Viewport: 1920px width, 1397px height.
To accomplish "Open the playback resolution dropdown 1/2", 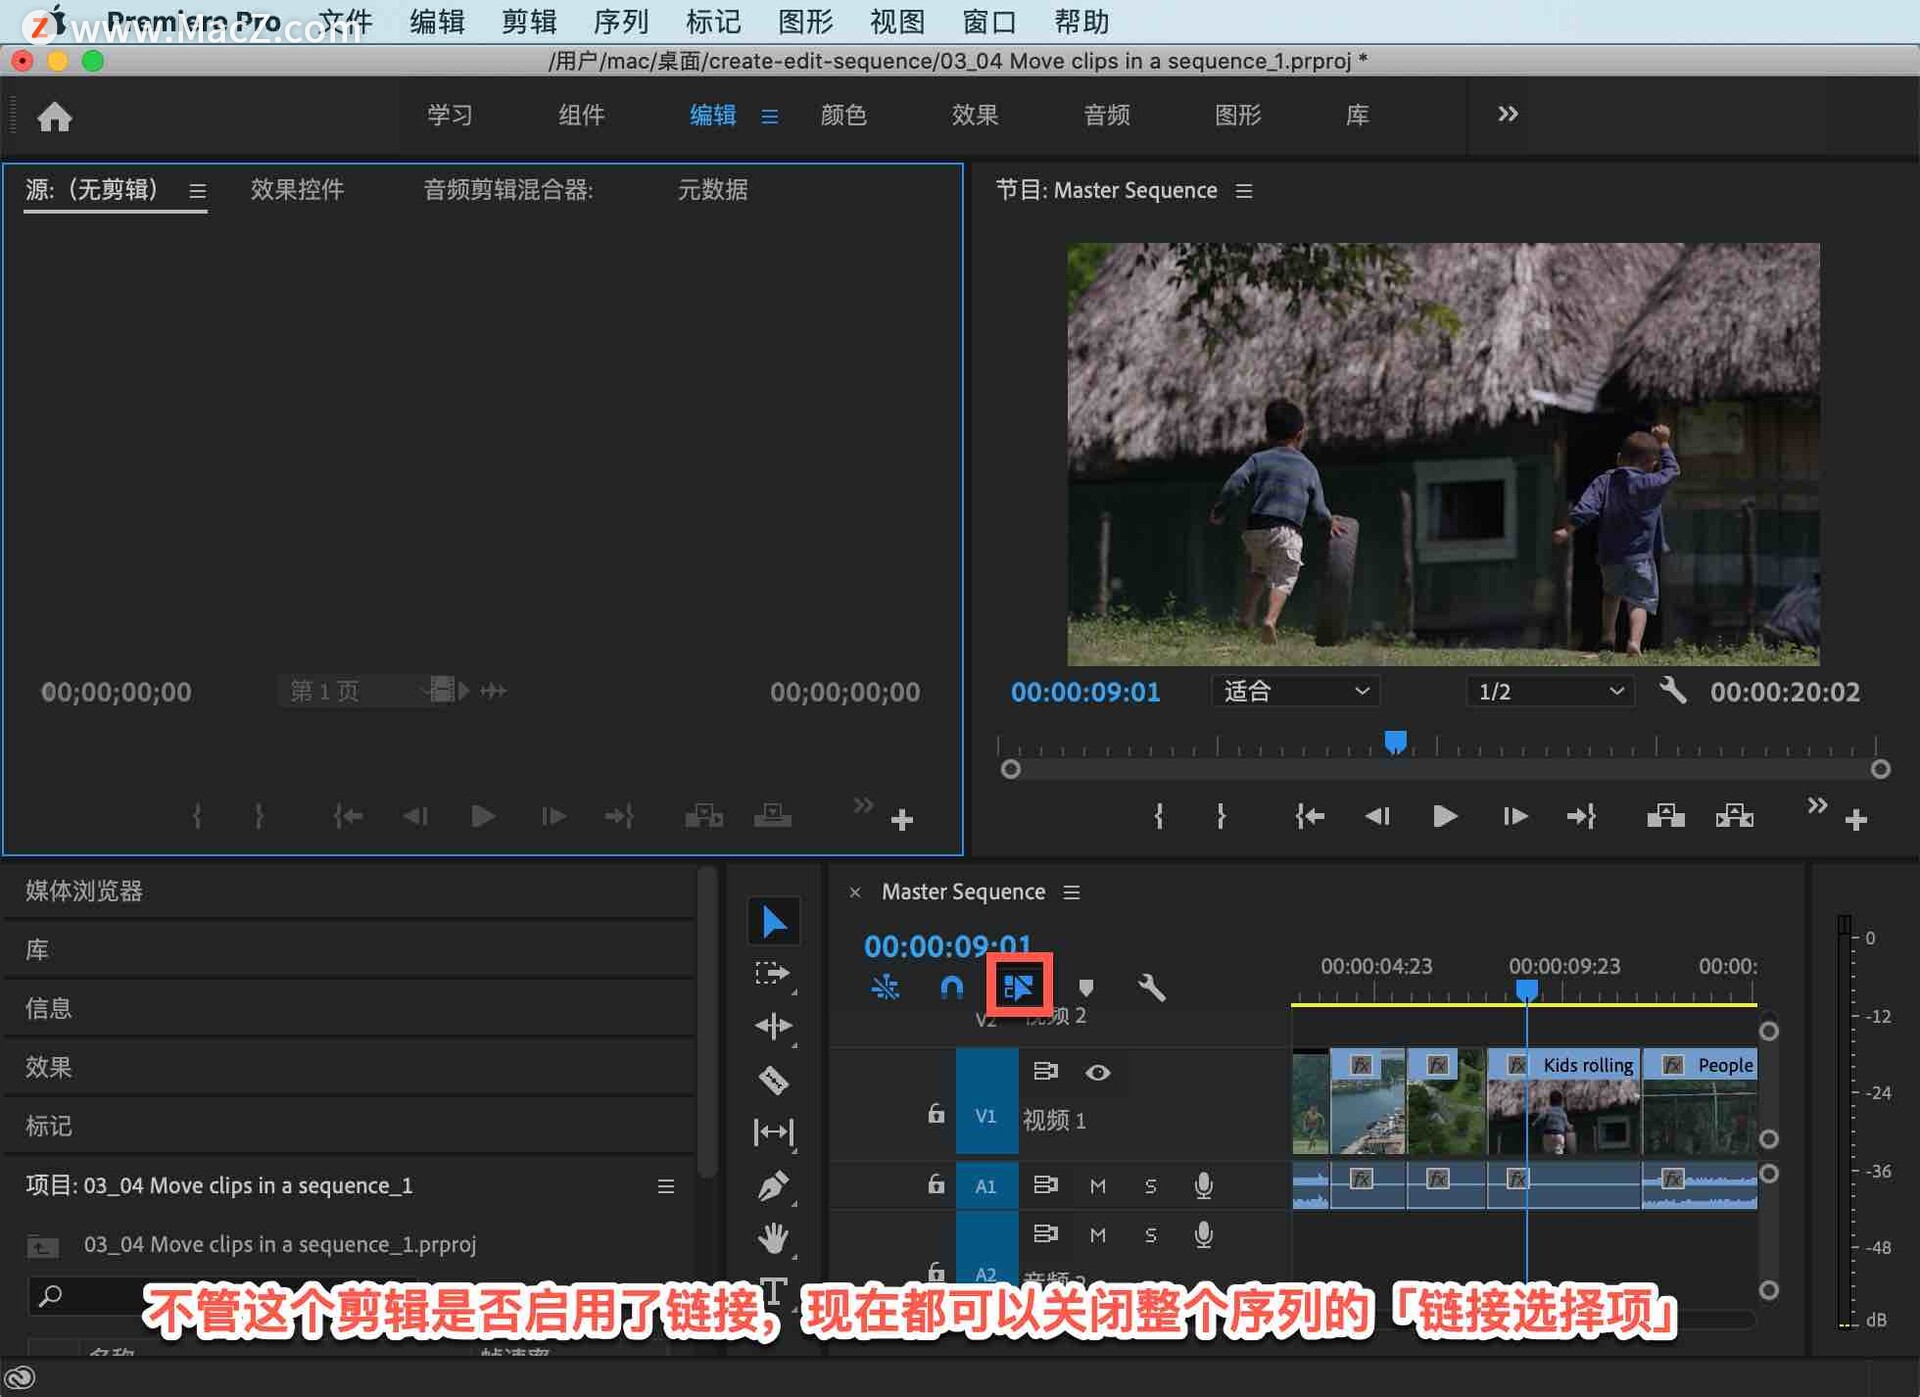I will 1549,691.
